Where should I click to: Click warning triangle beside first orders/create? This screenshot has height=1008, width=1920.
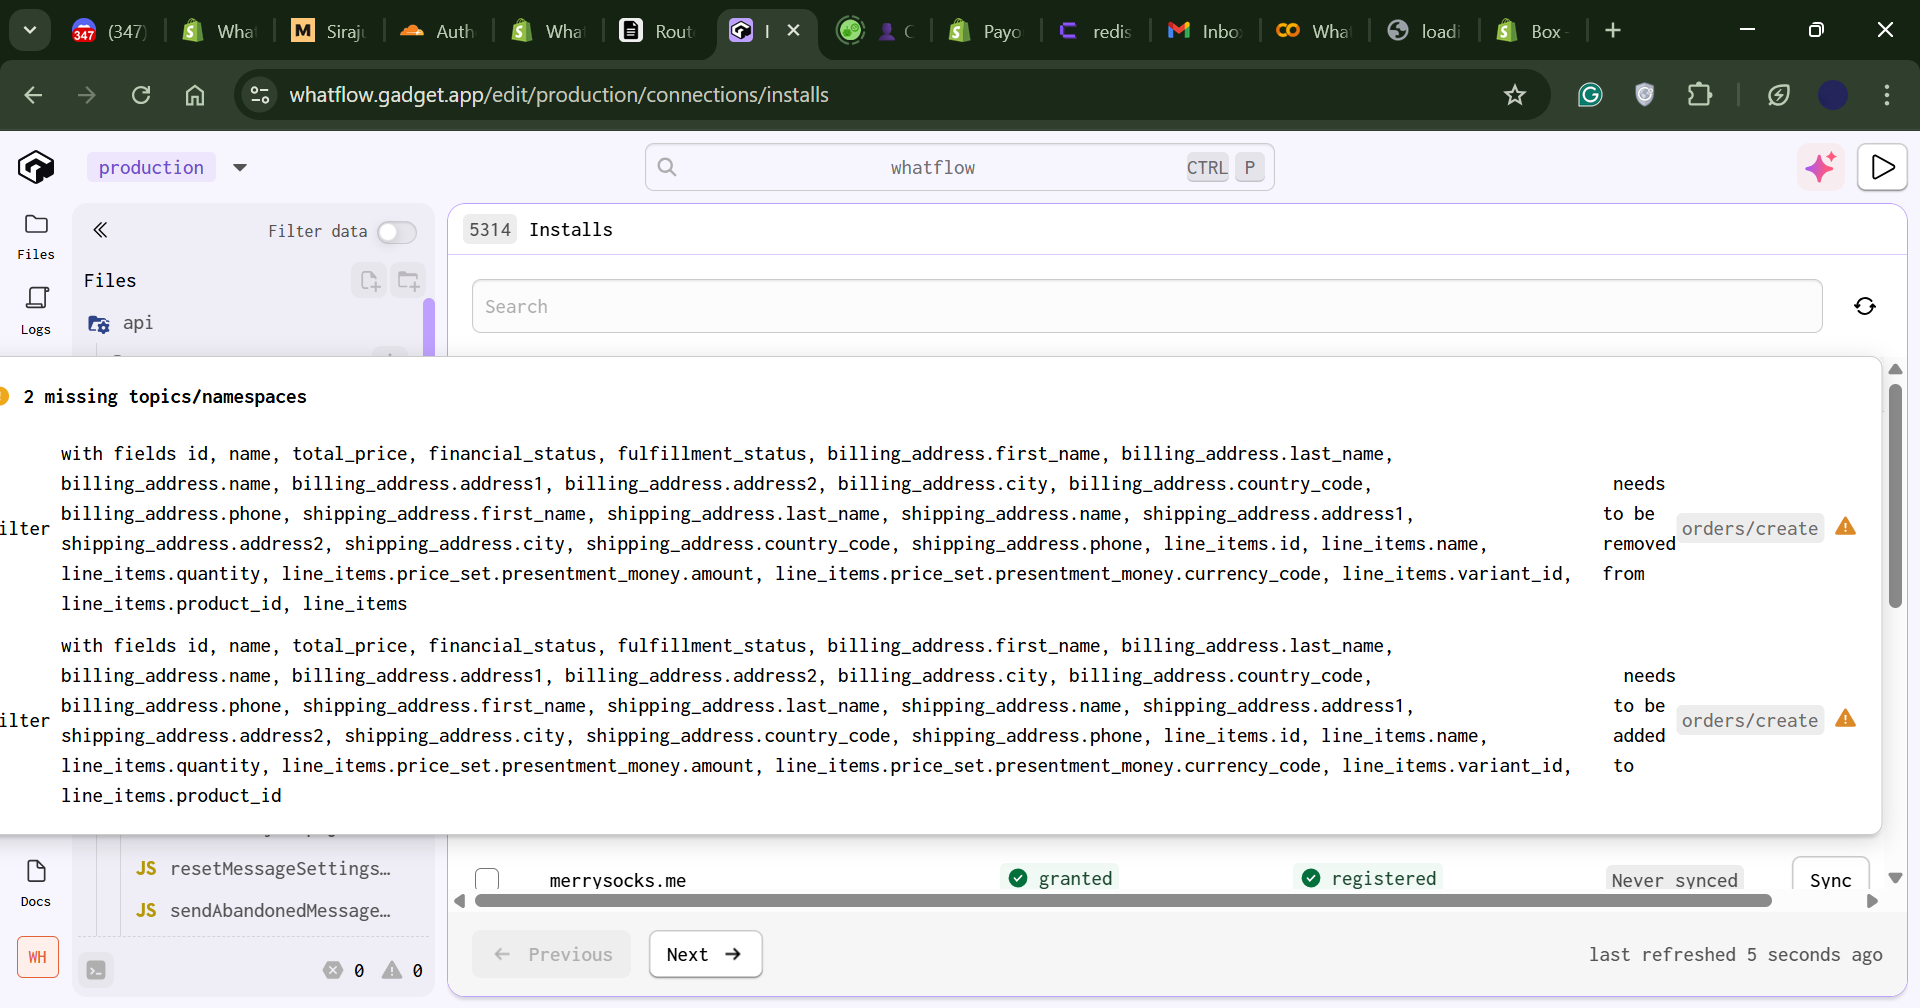coord(1846,527)
